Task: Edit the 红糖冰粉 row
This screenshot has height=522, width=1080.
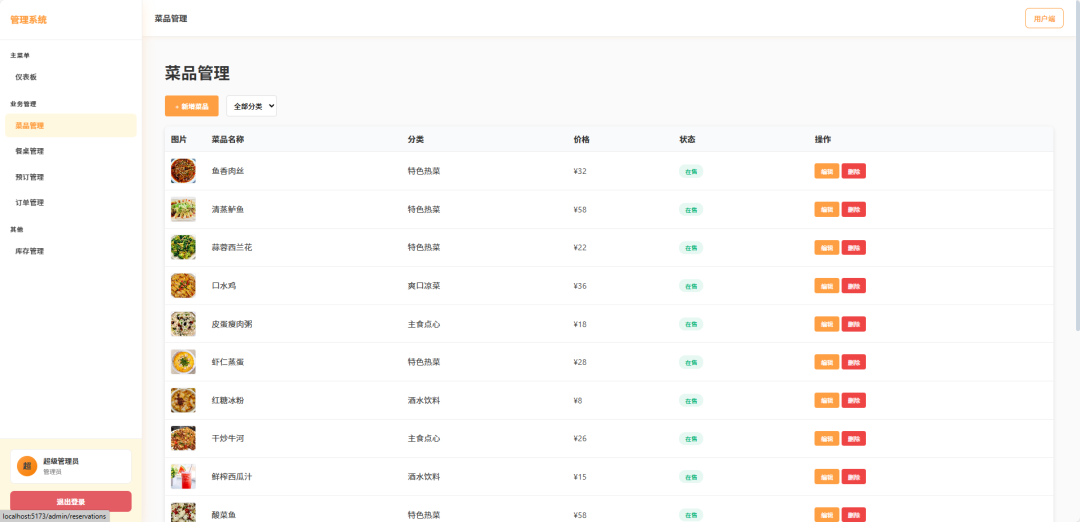Action: pos(827,400)
